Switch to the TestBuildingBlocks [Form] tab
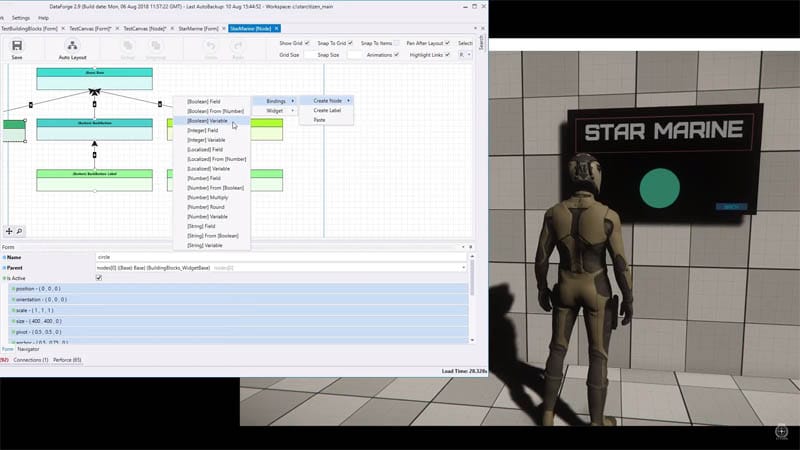800x450 pixels. 29,29
